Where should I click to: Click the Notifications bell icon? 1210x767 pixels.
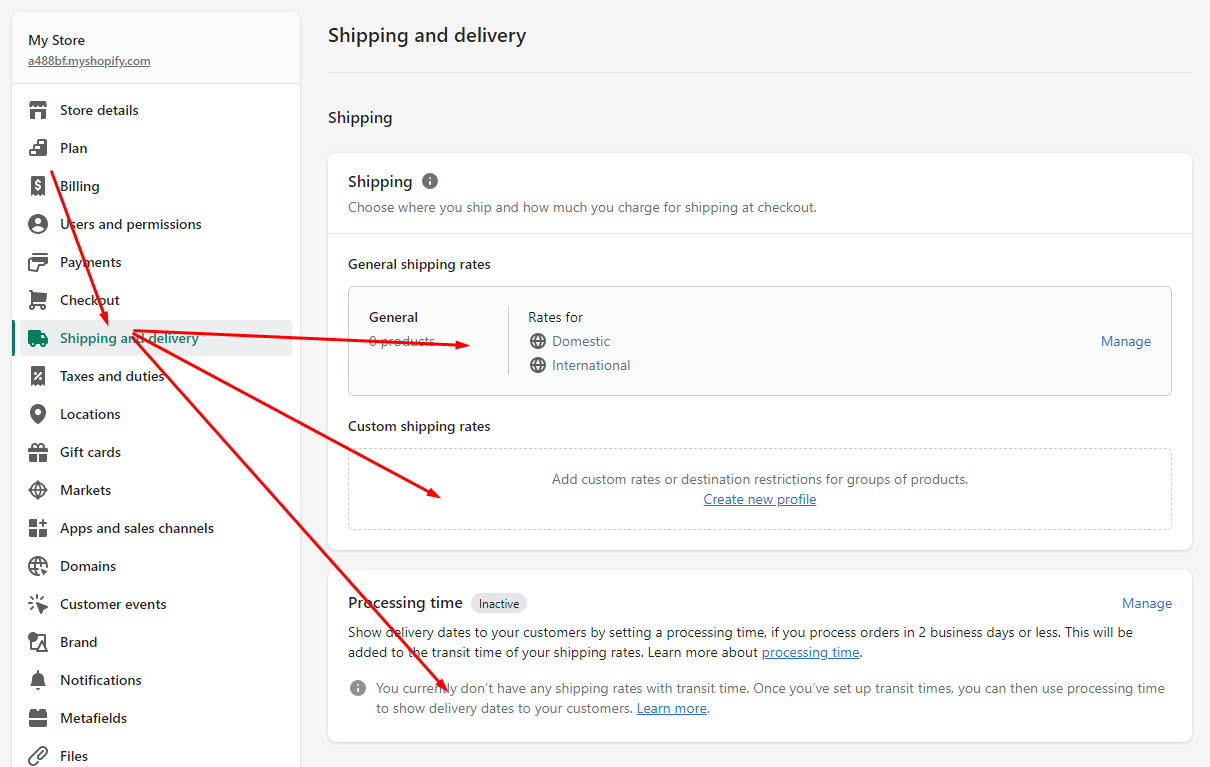[38, 680]
